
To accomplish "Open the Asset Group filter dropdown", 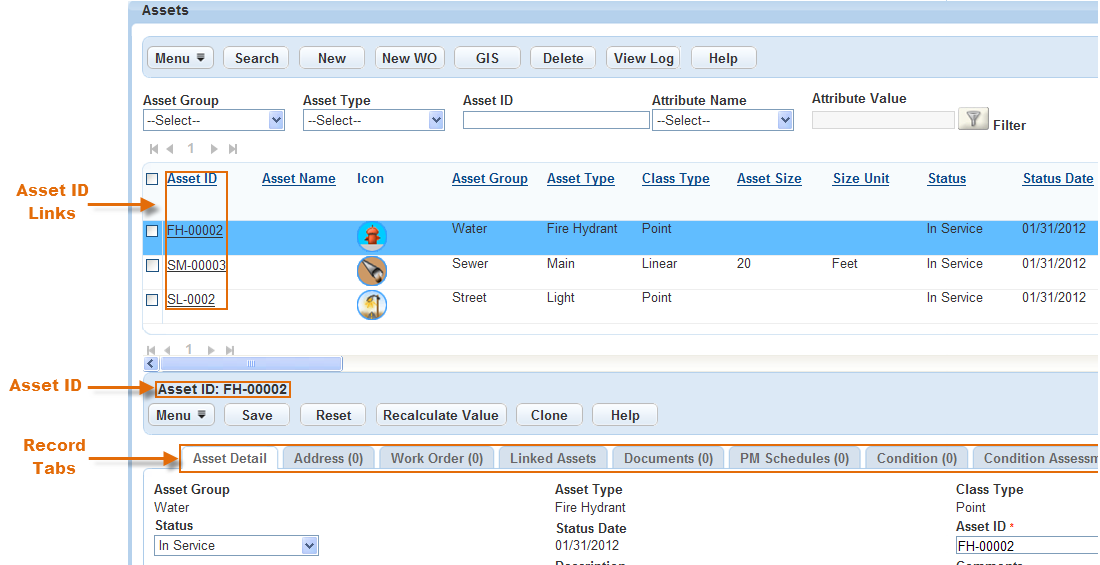I will click(x=276, y=120).
